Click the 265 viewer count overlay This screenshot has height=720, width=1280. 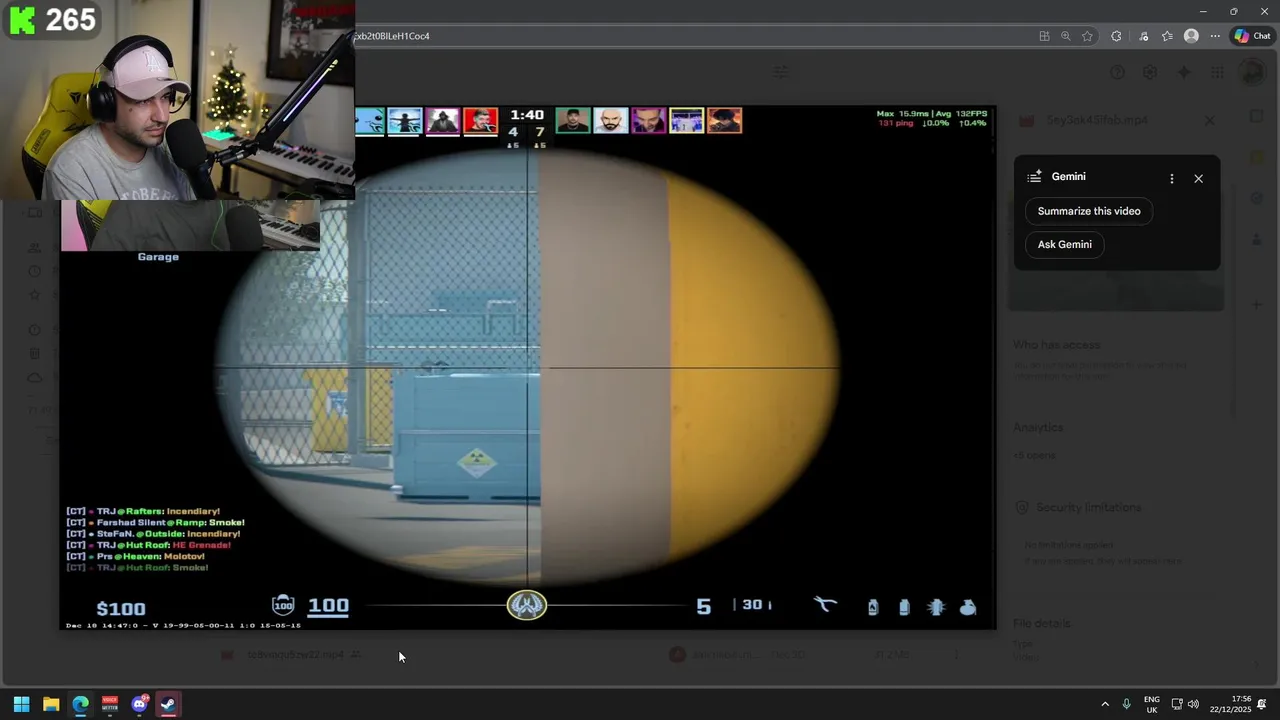tap(52, 20)
